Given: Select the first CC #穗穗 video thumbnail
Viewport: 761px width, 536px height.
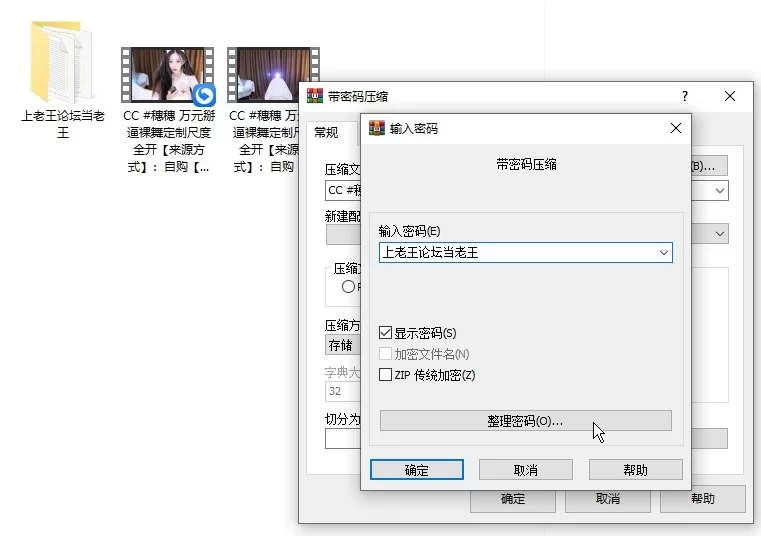Looking at the screenshot, I should 167,75.
